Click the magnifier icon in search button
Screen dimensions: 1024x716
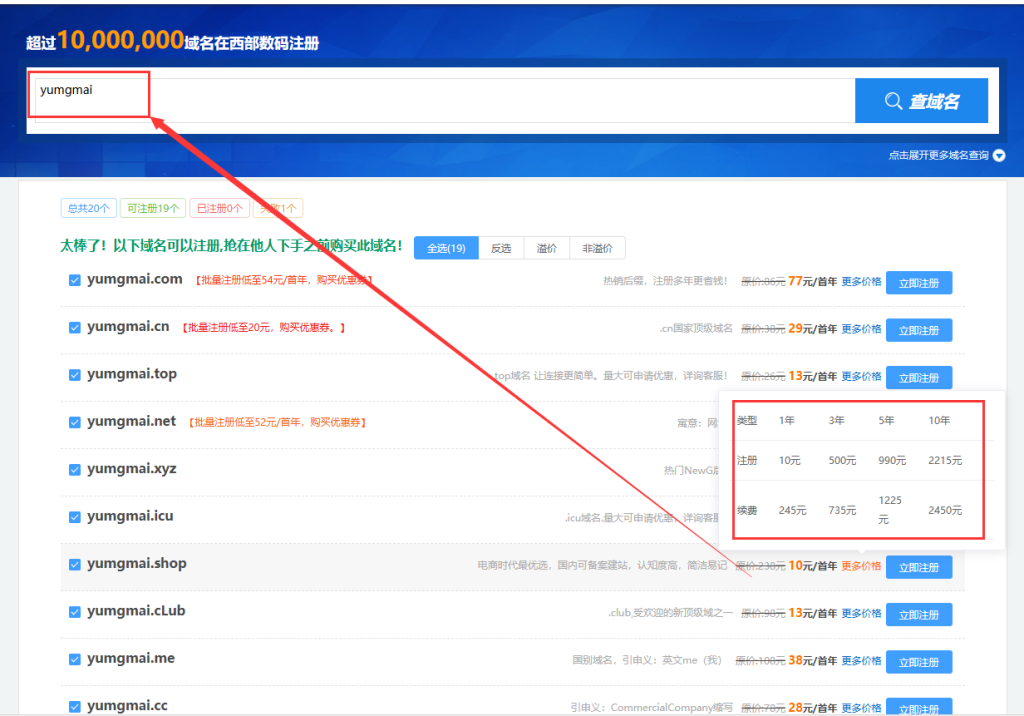coord(894,101)
